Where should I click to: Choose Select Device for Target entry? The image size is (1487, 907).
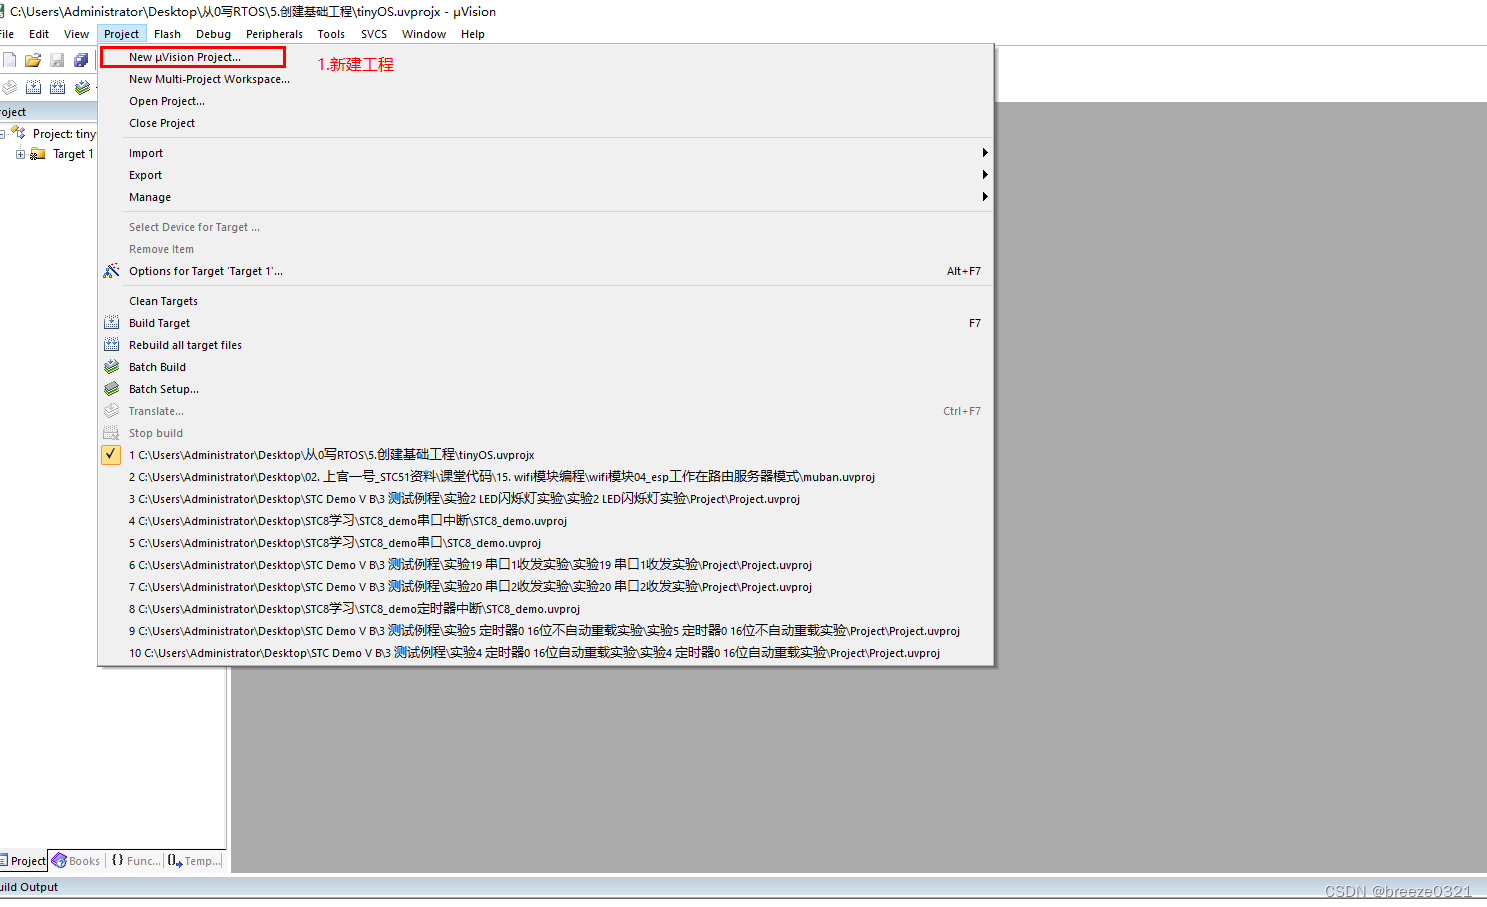pos(546,227)
